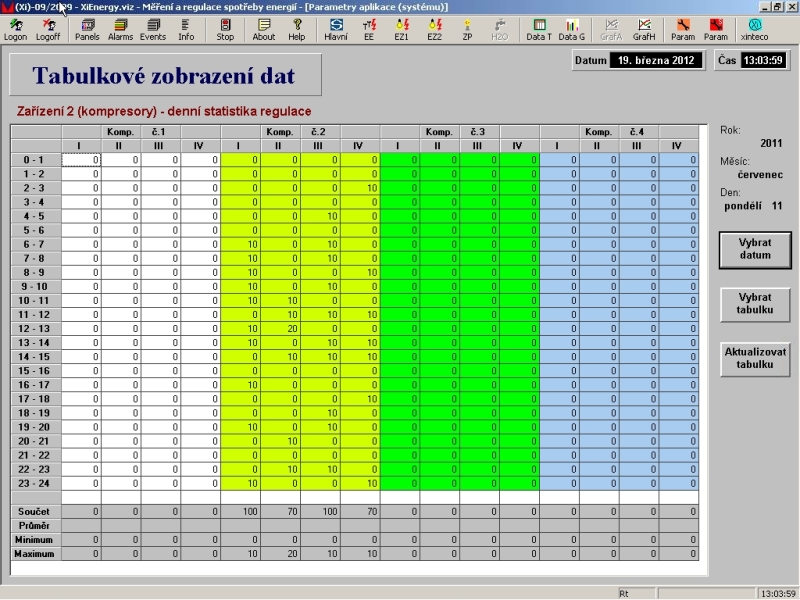This screenshot has height=600, width=800.
Task: Click the Tabulkové zobrazení dat title
Action: click(x=164, y=76)
